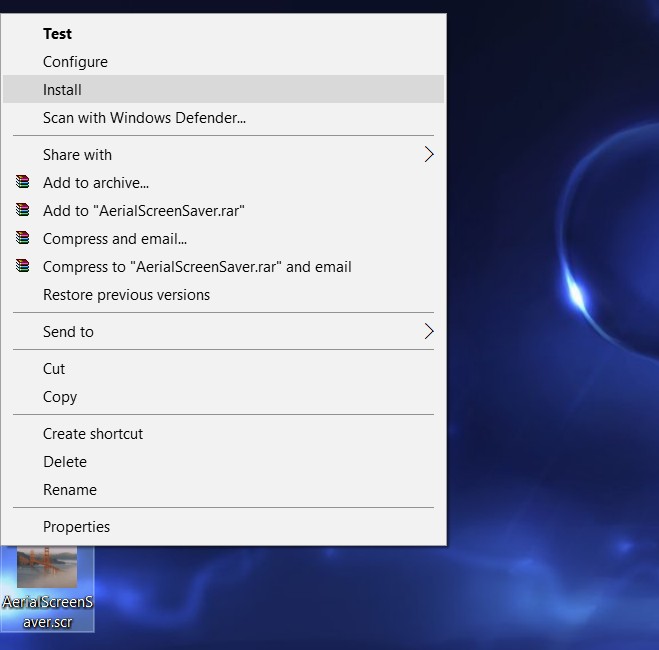Choose Add to archive... option

[224, 183]
